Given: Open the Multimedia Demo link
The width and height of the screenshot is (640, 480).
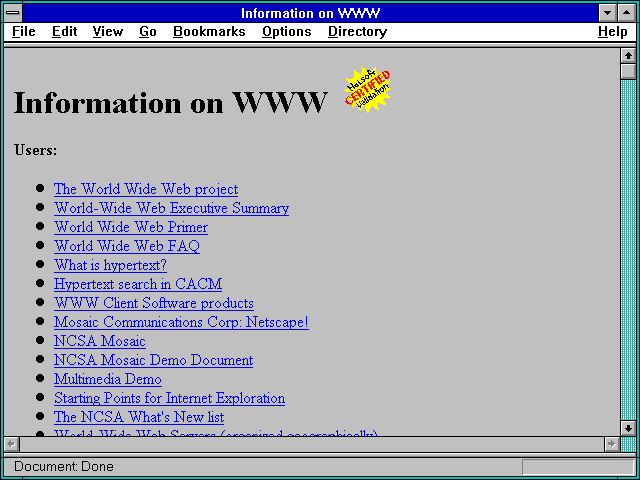Looking at the screenshot, I should 108,380.
